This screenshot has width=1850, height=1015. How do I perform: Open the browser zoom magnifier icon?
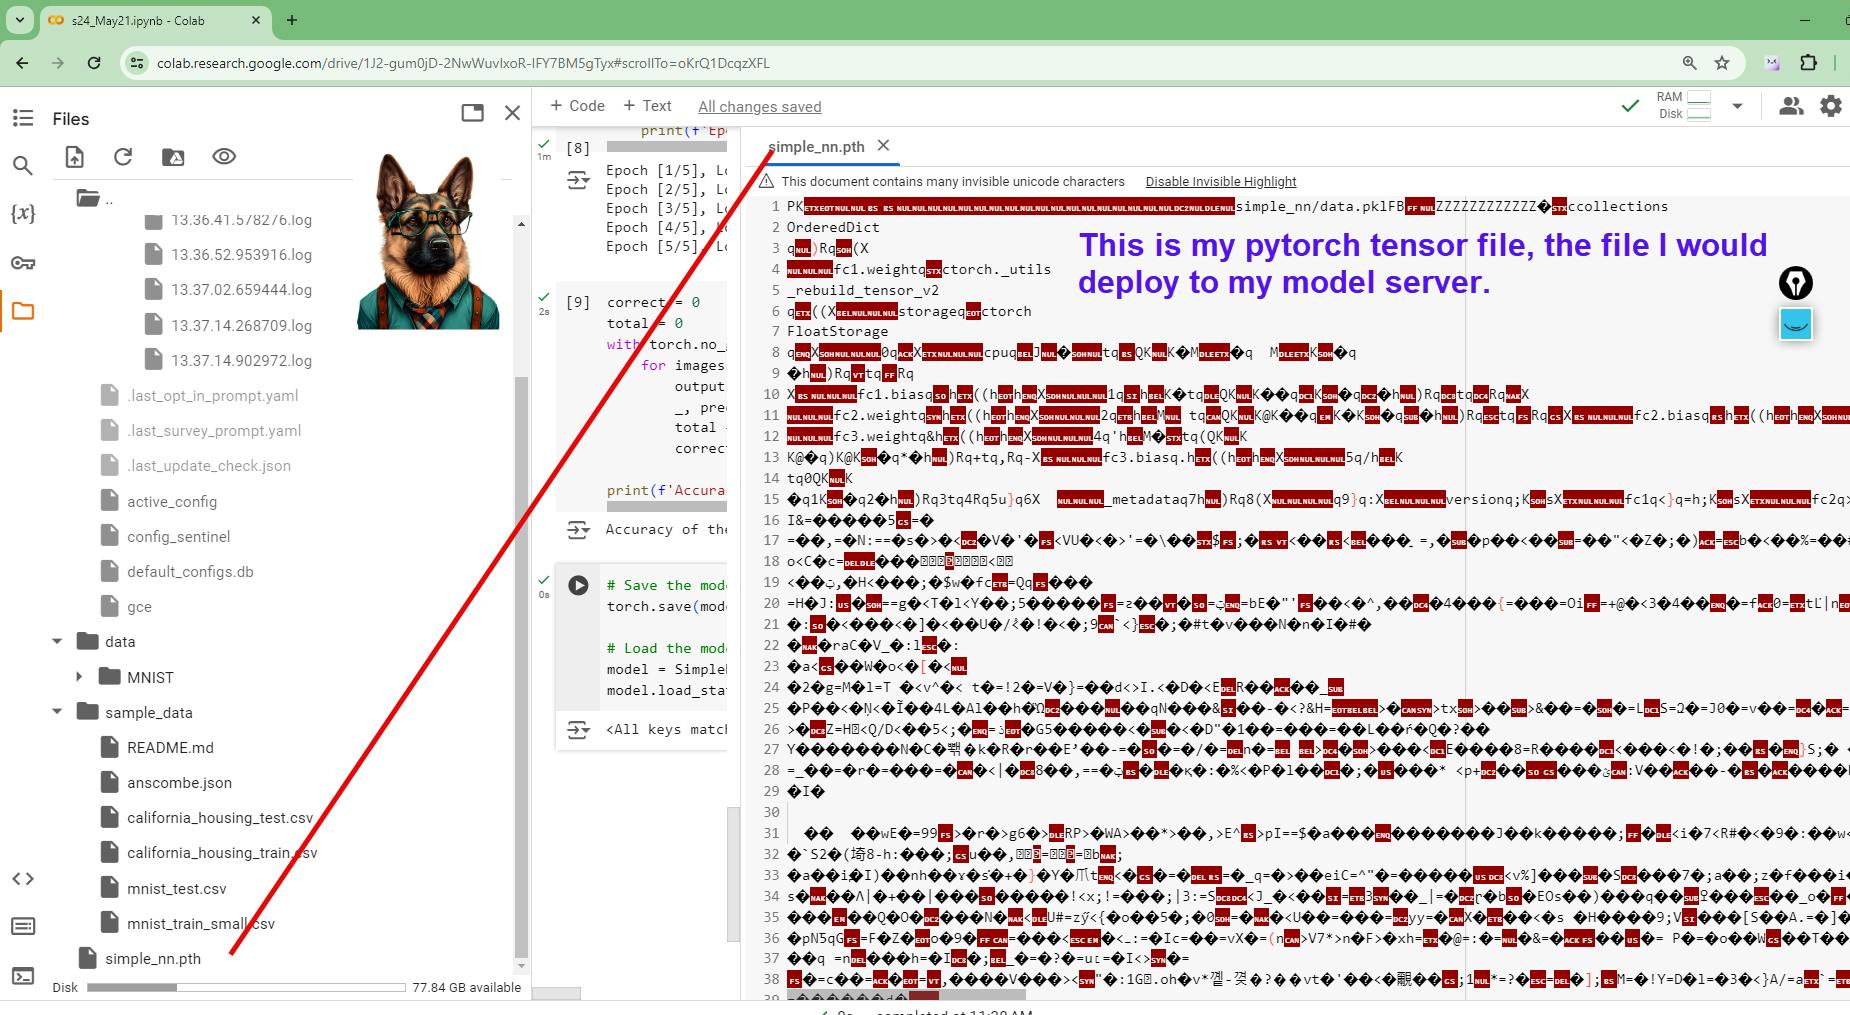coord(1689,63)
